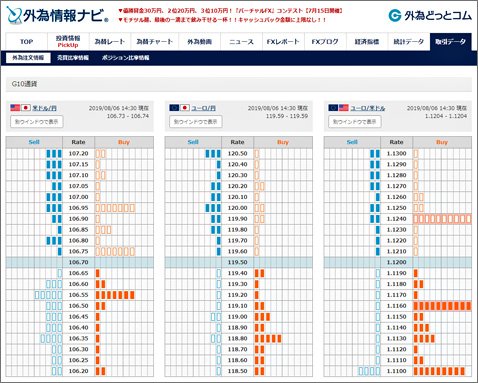Click the 106.20 rate cell
Image resolution: width=478 pixels, height=383 pixels.
[x=78, y=371]
